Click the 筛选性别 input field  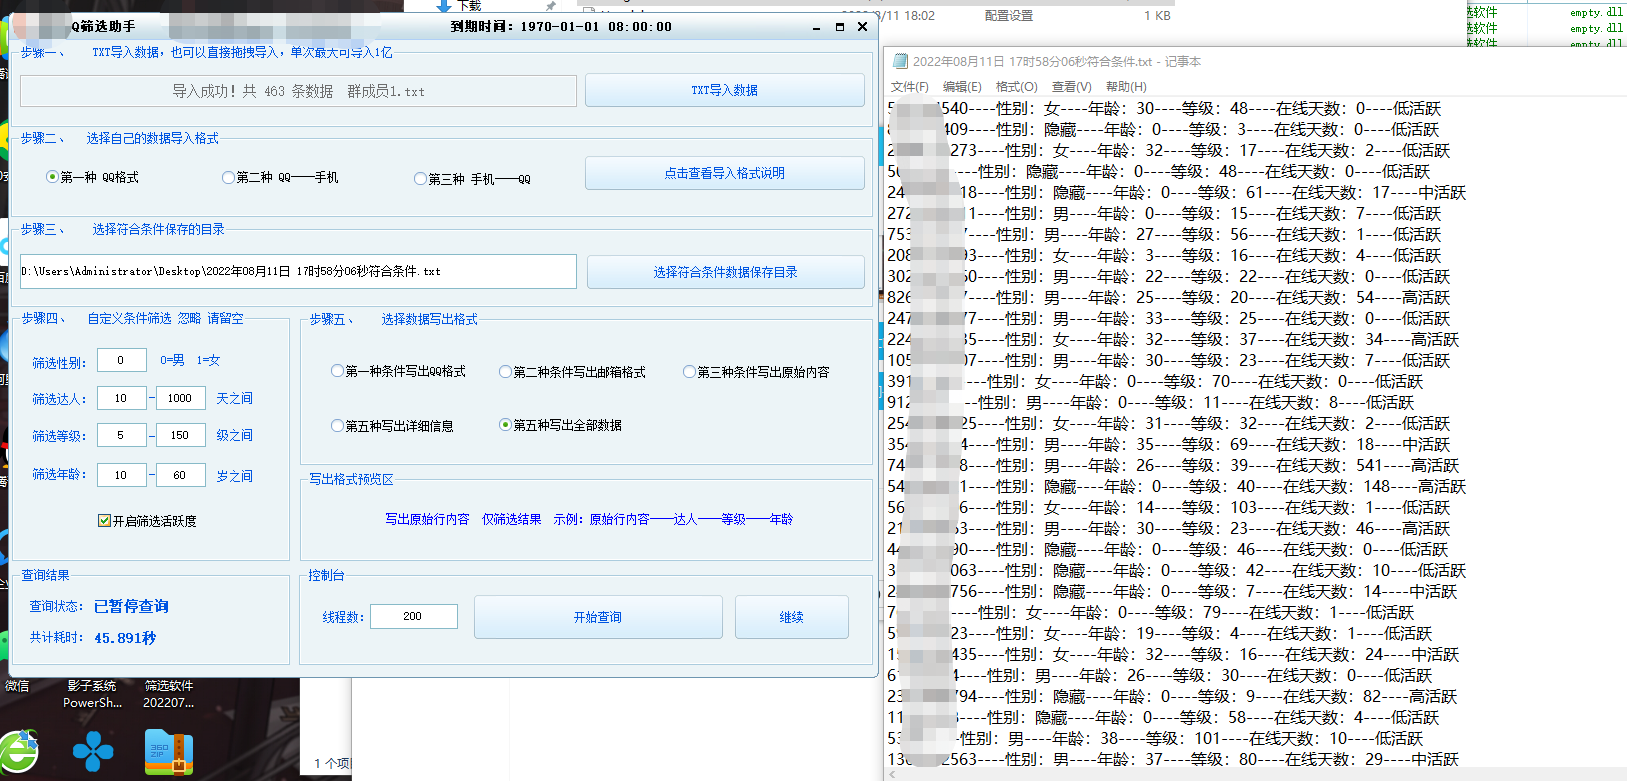point(122,361)
